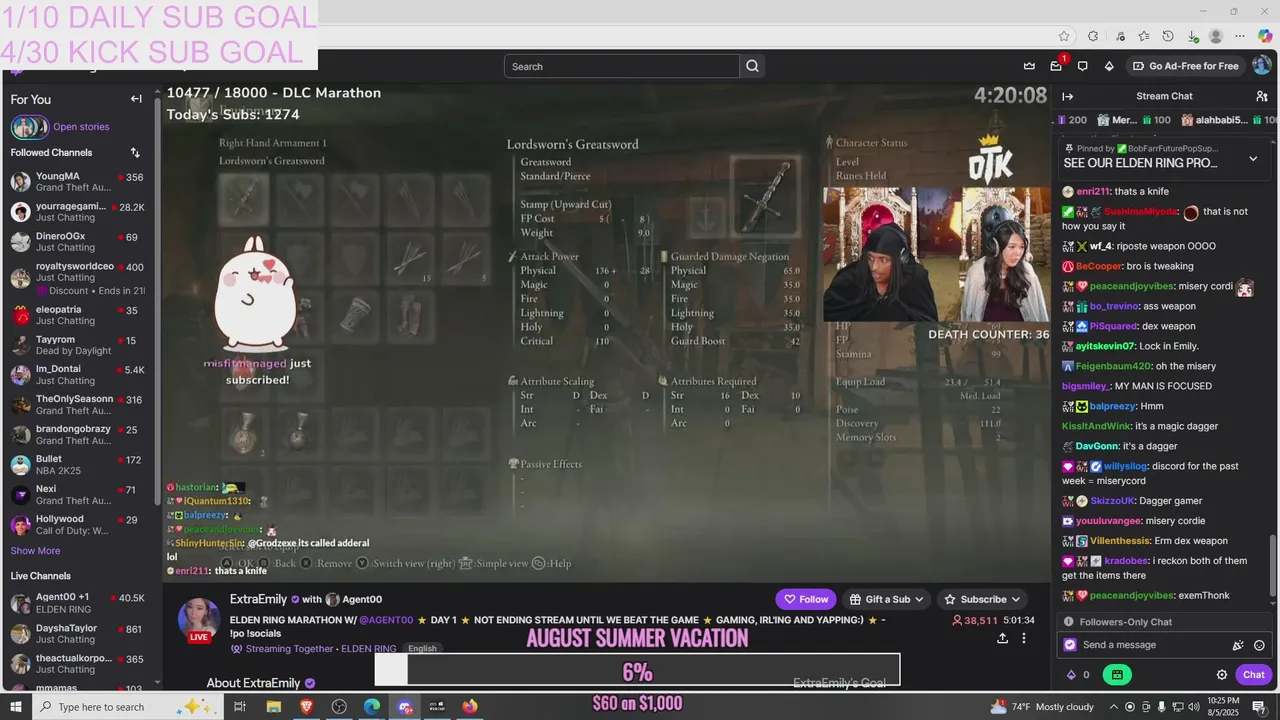
Task: Open Windows Task View button
Action: click(240, 707)
